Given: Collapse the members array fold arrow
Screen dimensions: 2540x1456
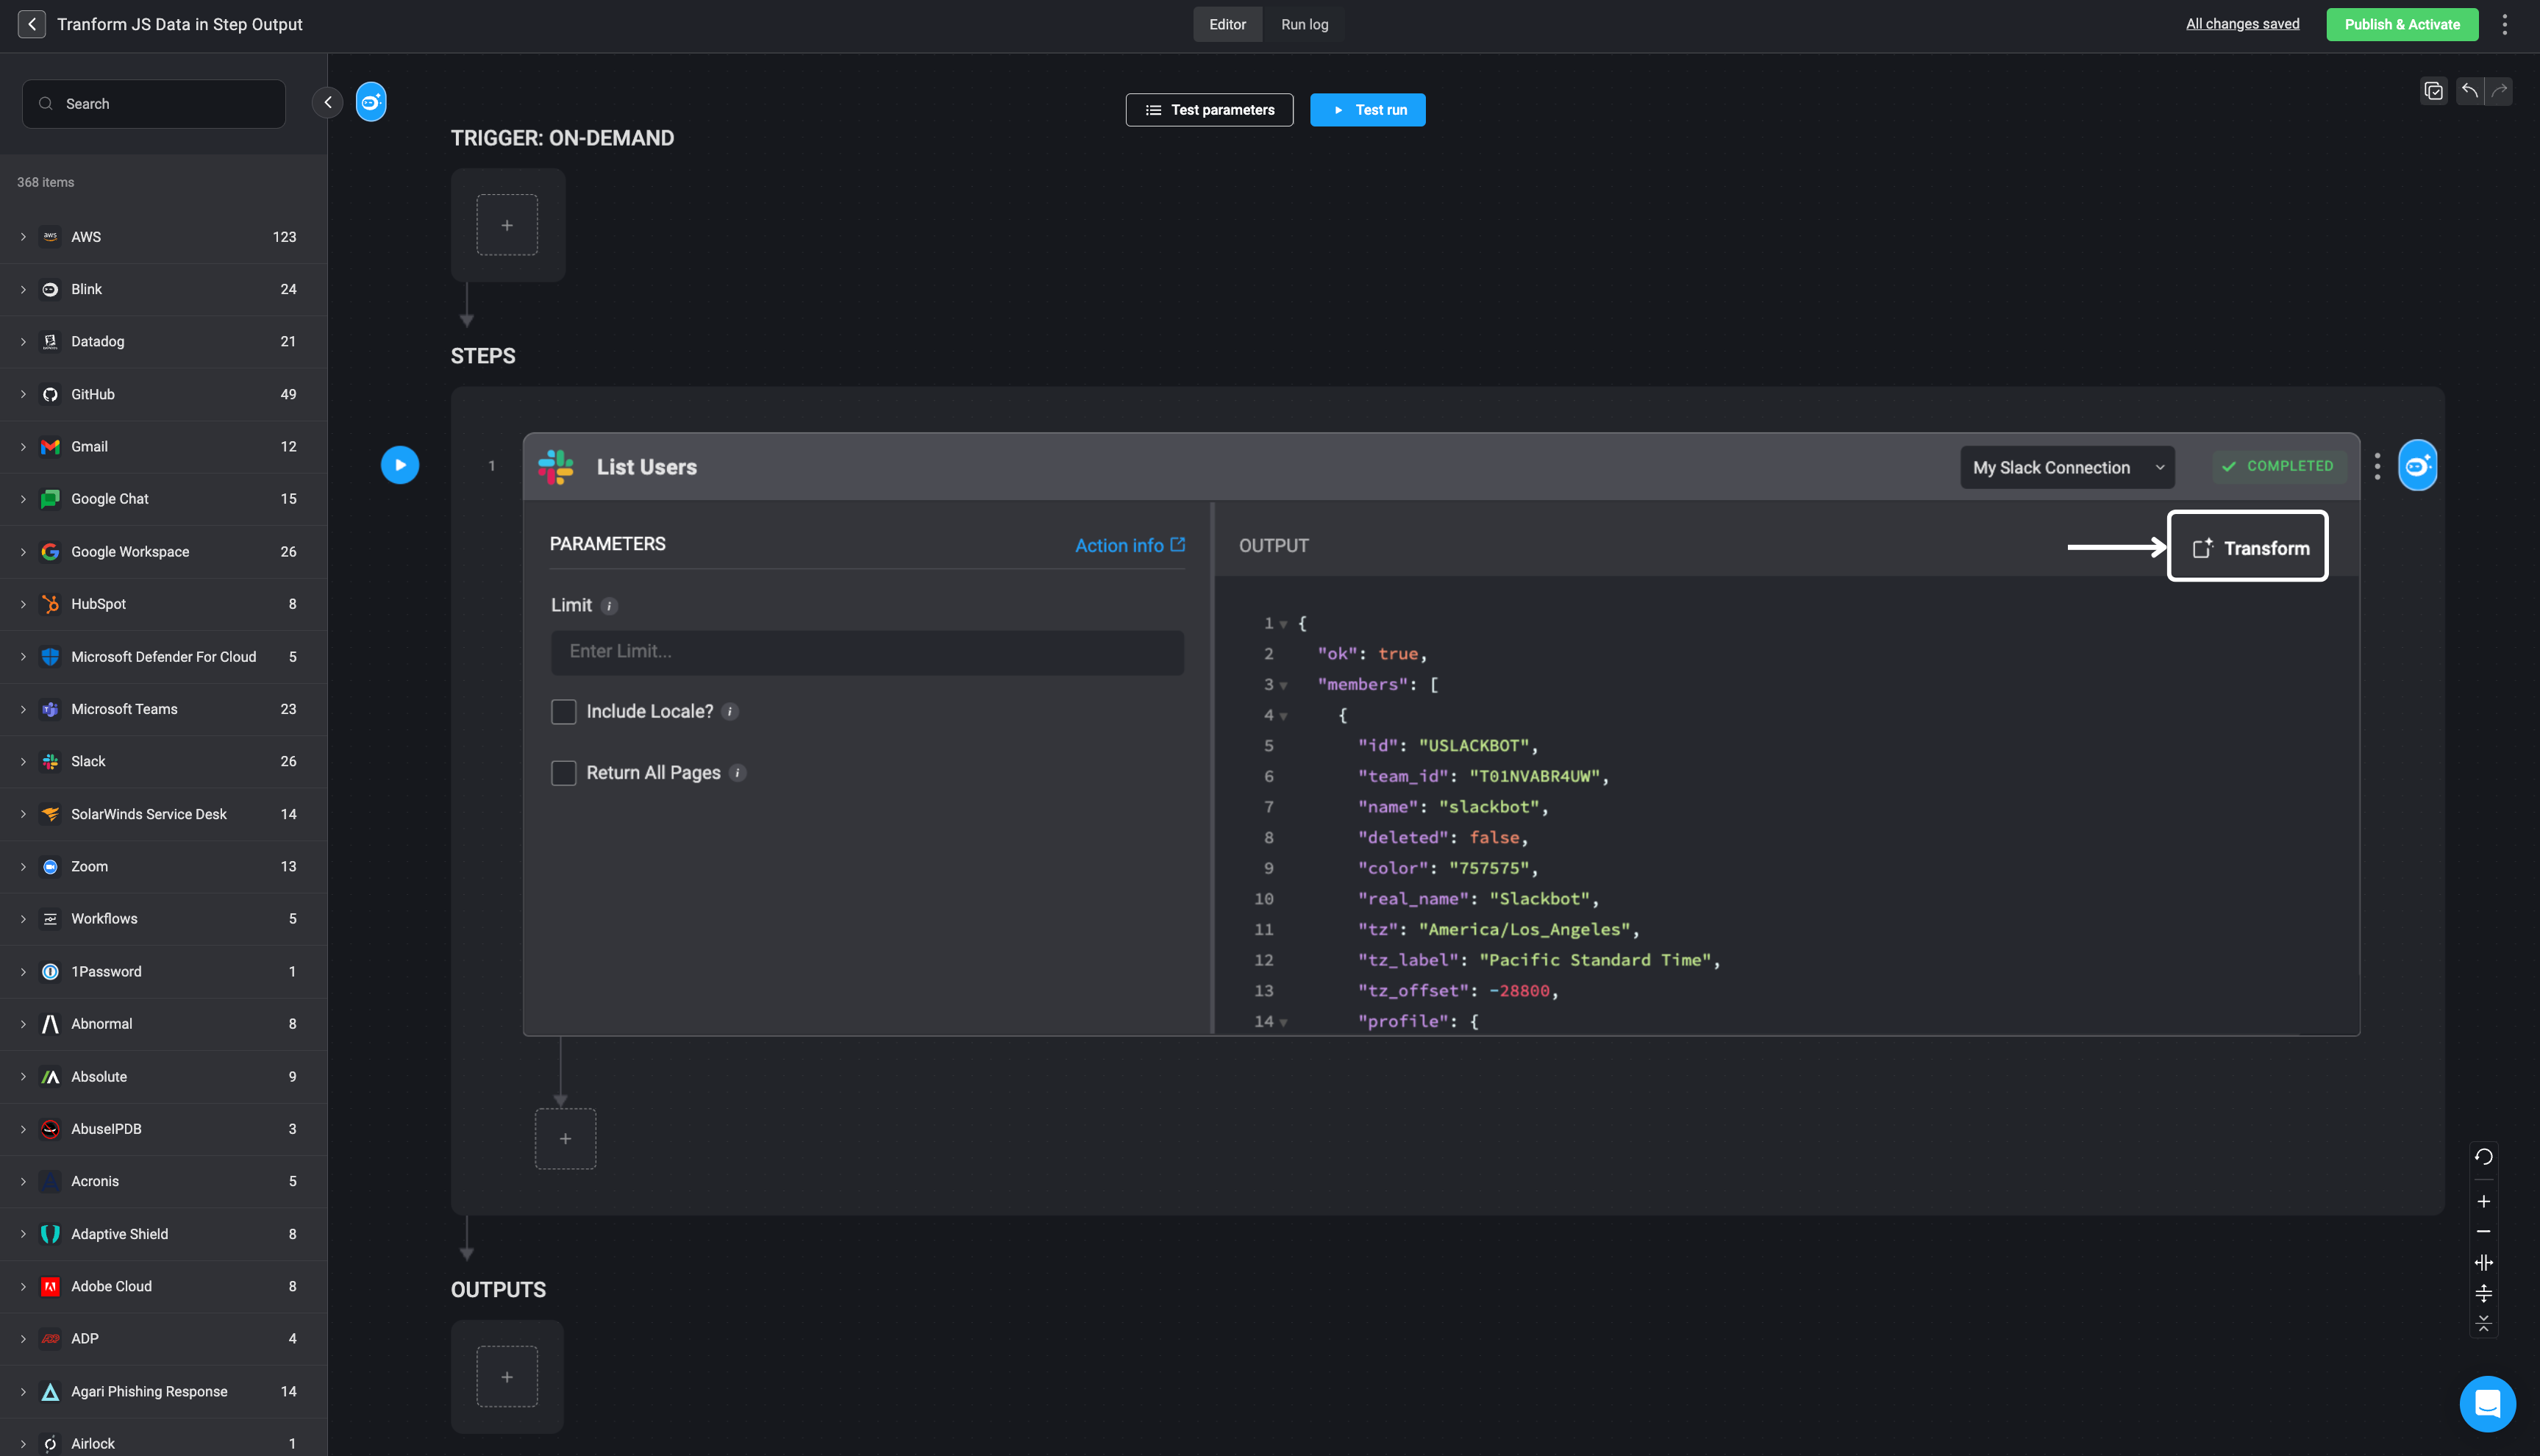Looking at the screenshot, I should (x=1283, y=686).
